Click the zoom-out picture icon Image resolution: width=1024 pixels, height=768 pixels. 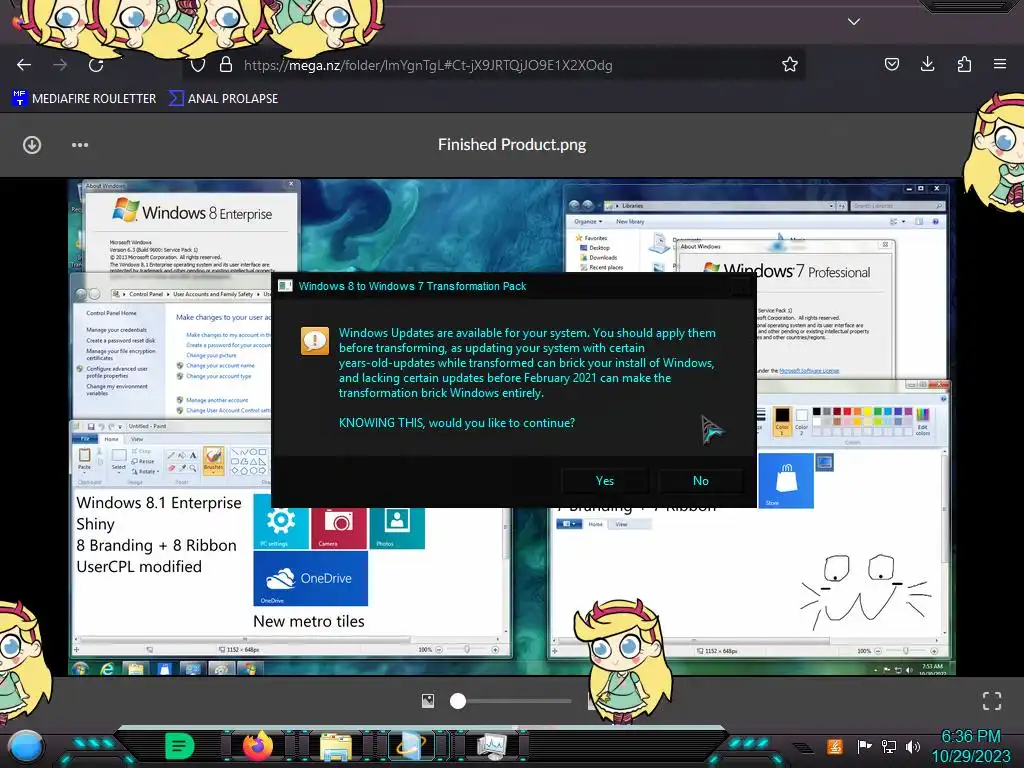[428, 701]
